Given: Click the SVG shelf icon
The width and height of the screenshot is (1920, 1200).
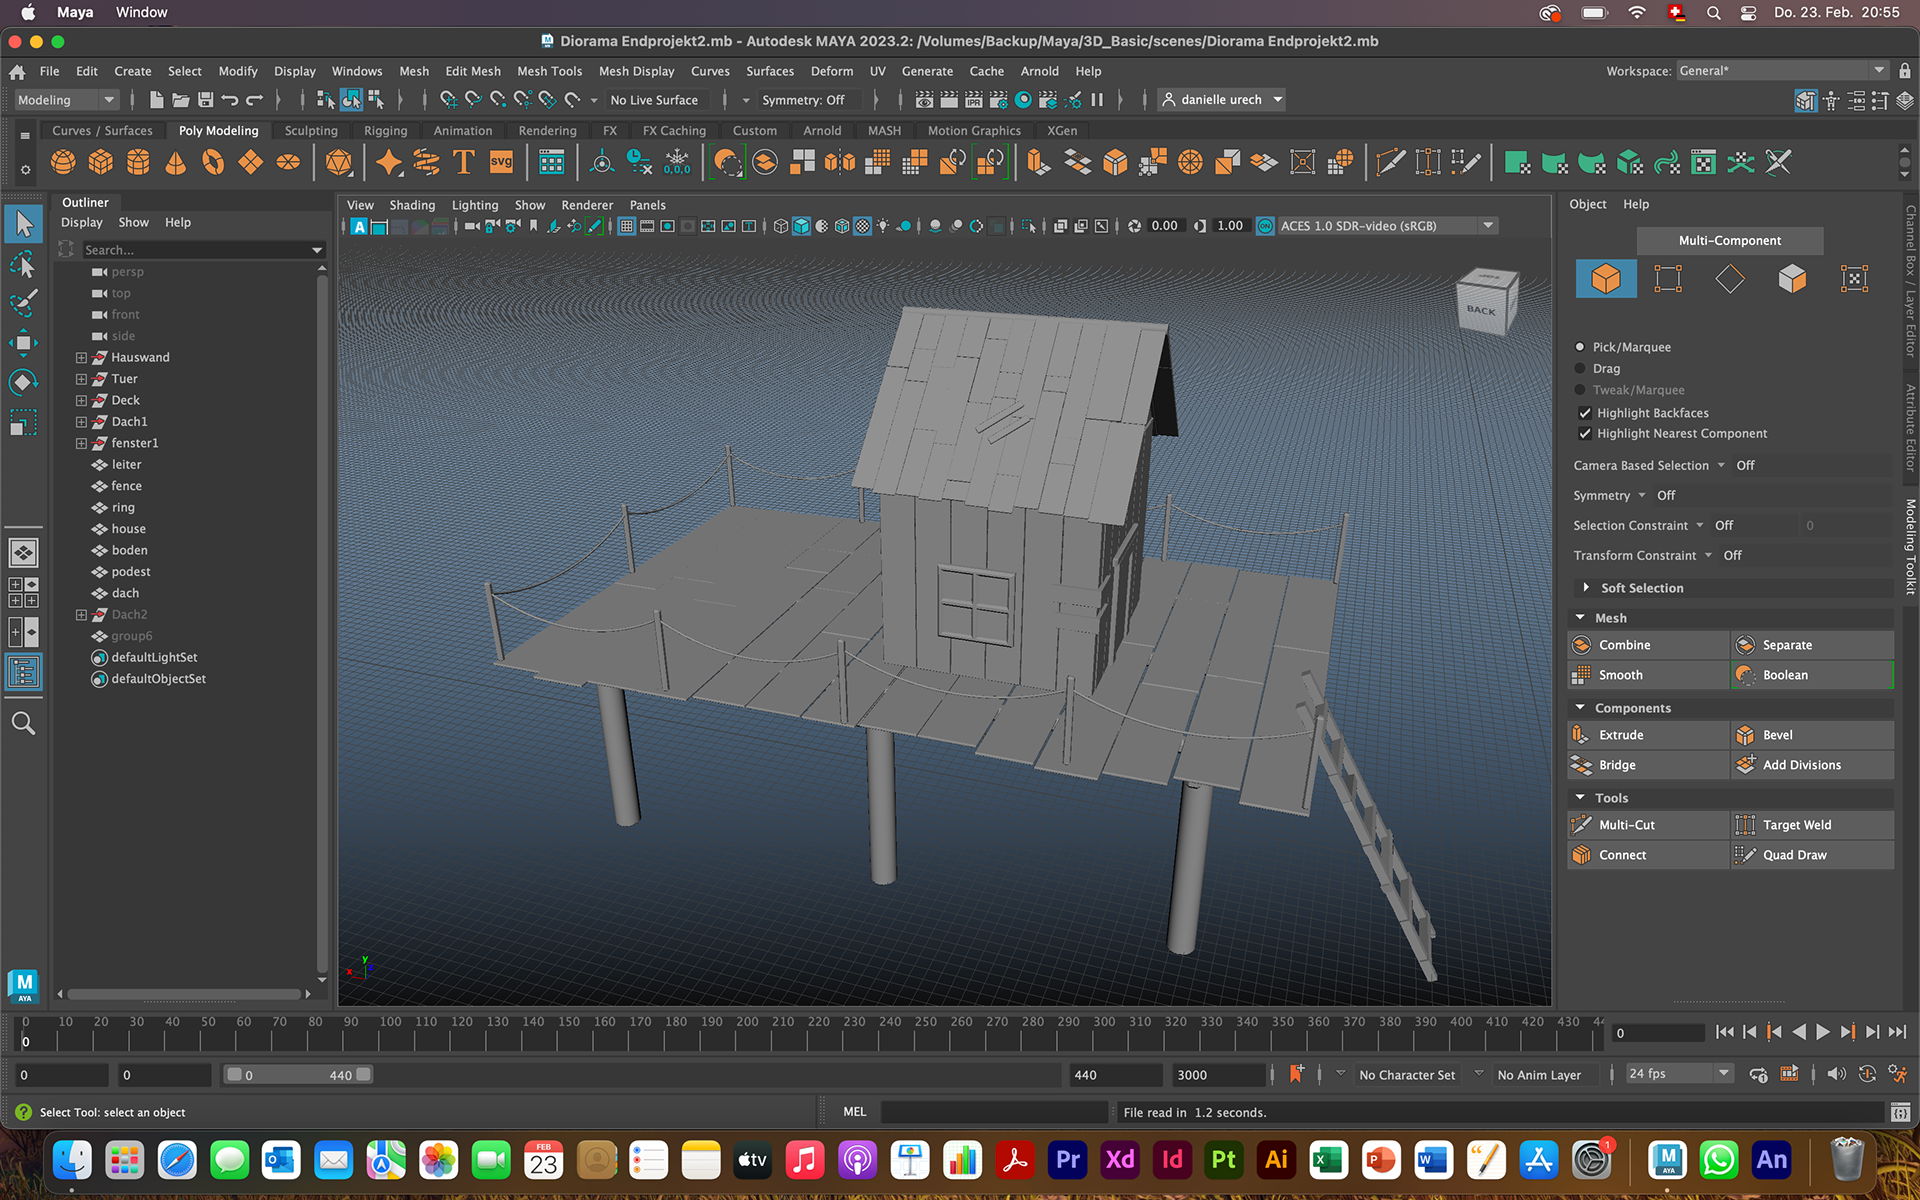Looking at the screenshot, I should [501, 162].
